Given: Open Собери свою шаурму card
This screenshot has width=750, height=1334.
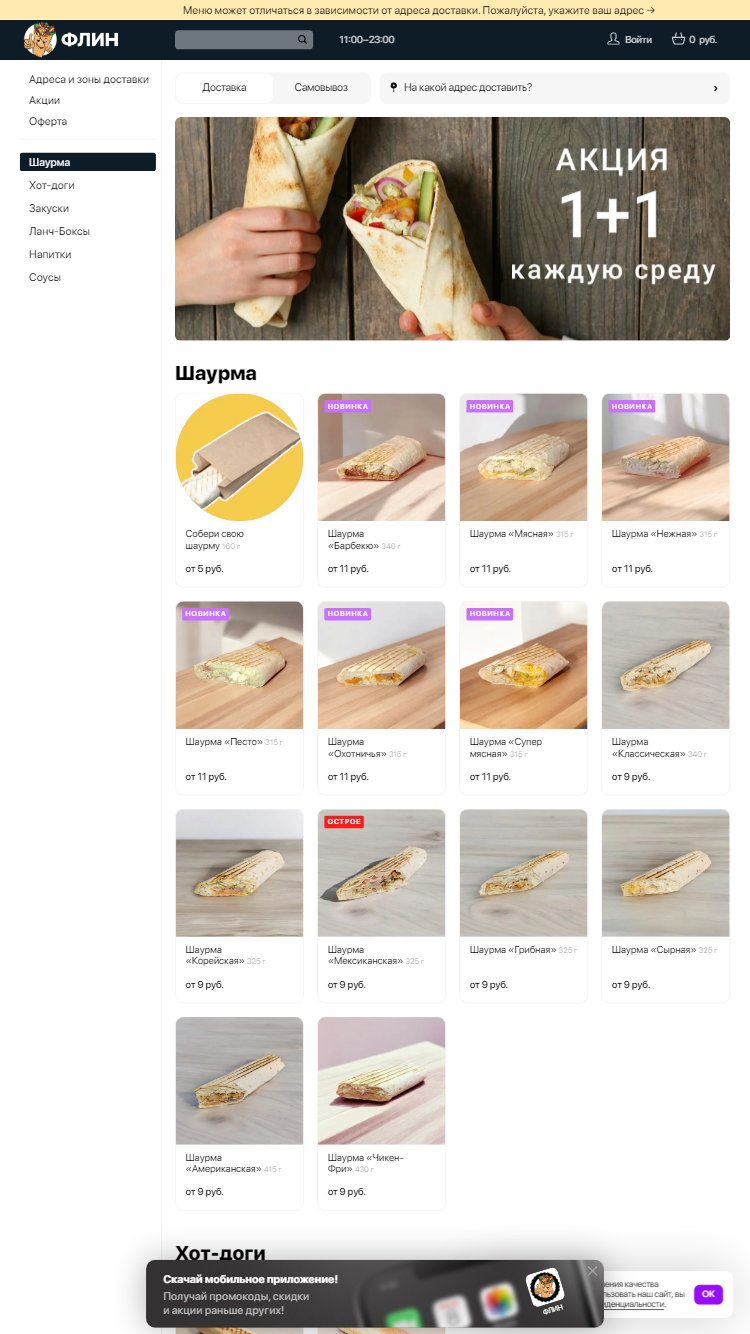Looking at the screenshot, I should 239,490.
